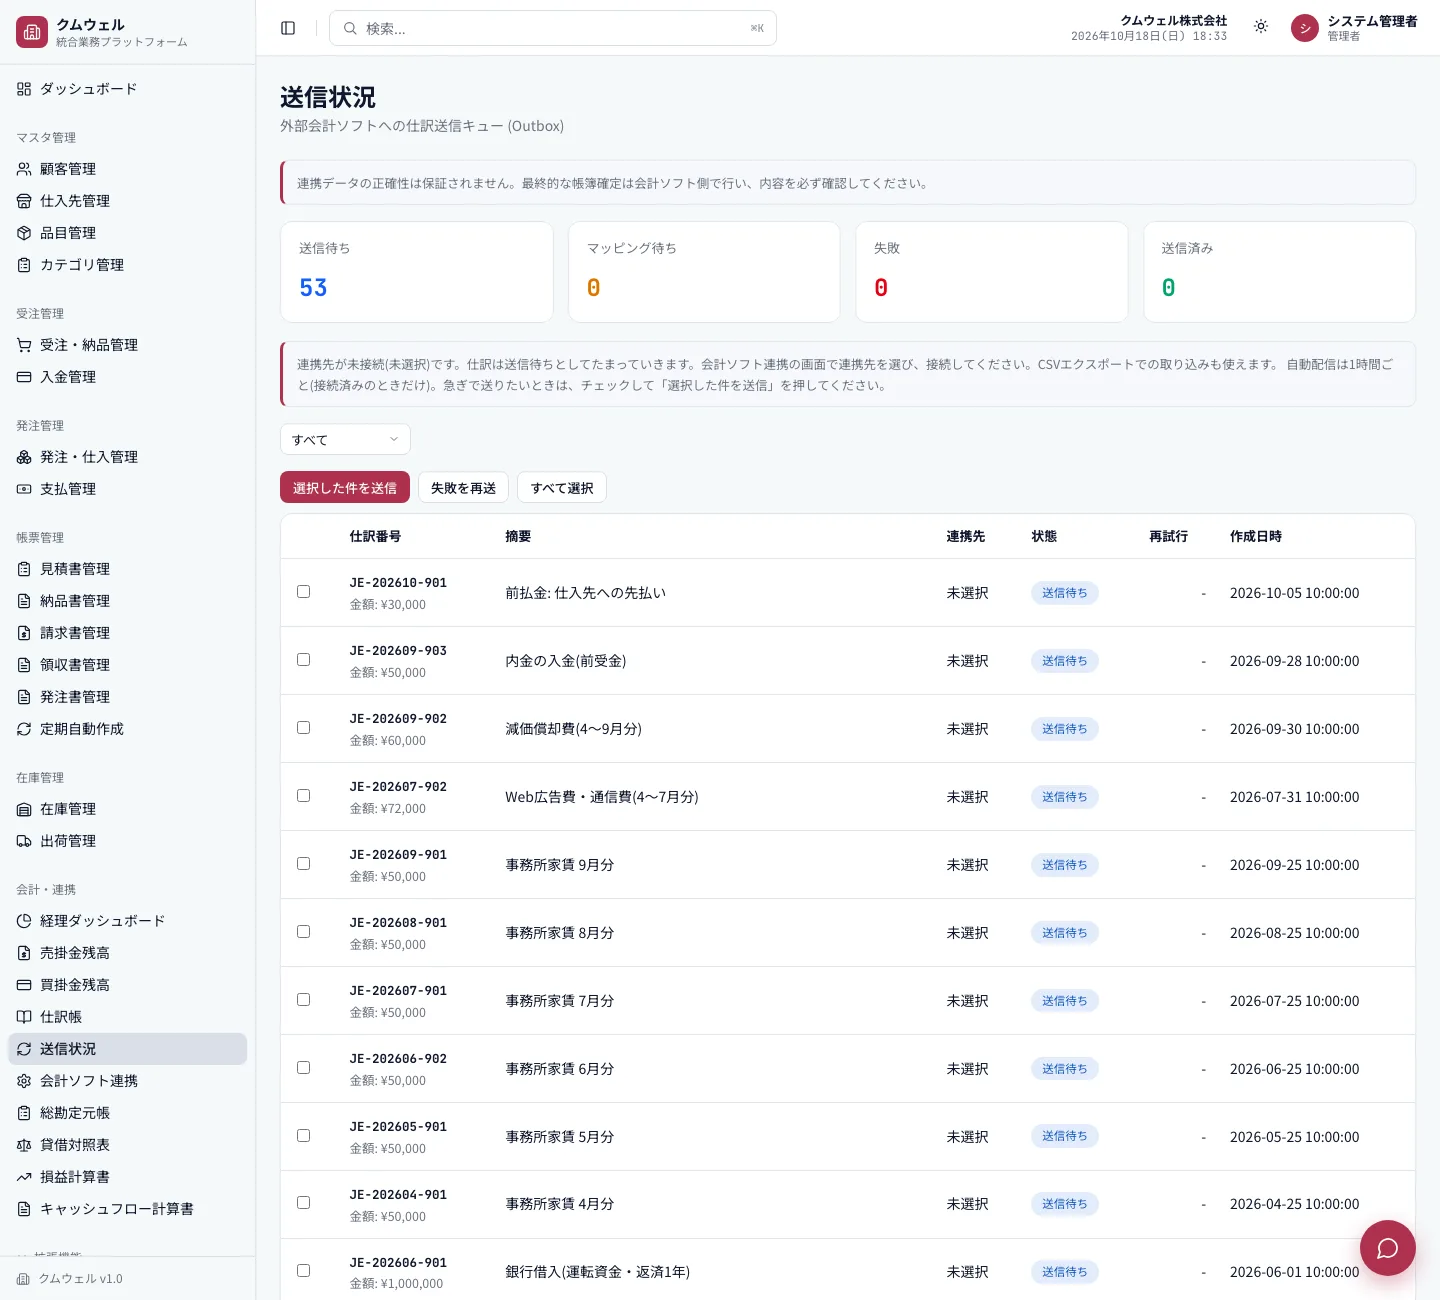The image size is (1440, 1300).
Task: Switch theme with the sun icon
Action: 1261,27
